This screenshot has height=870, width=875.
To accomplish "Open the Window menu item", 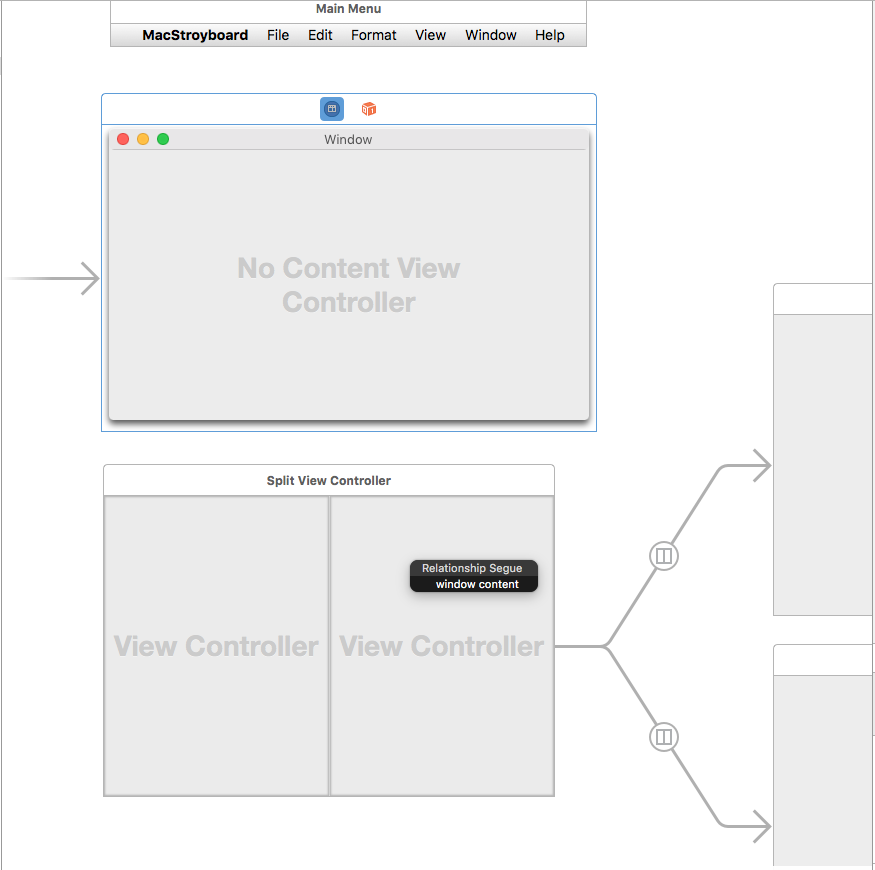I will (491, 35).
